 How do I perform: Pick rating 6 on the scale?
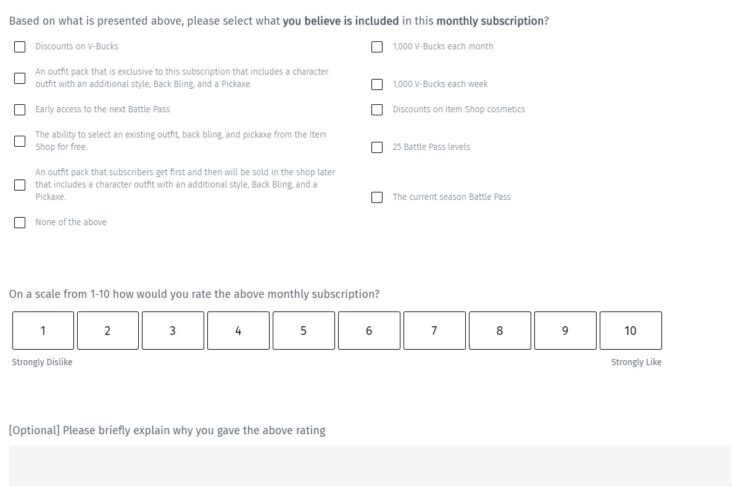click(x=369, y=330)
